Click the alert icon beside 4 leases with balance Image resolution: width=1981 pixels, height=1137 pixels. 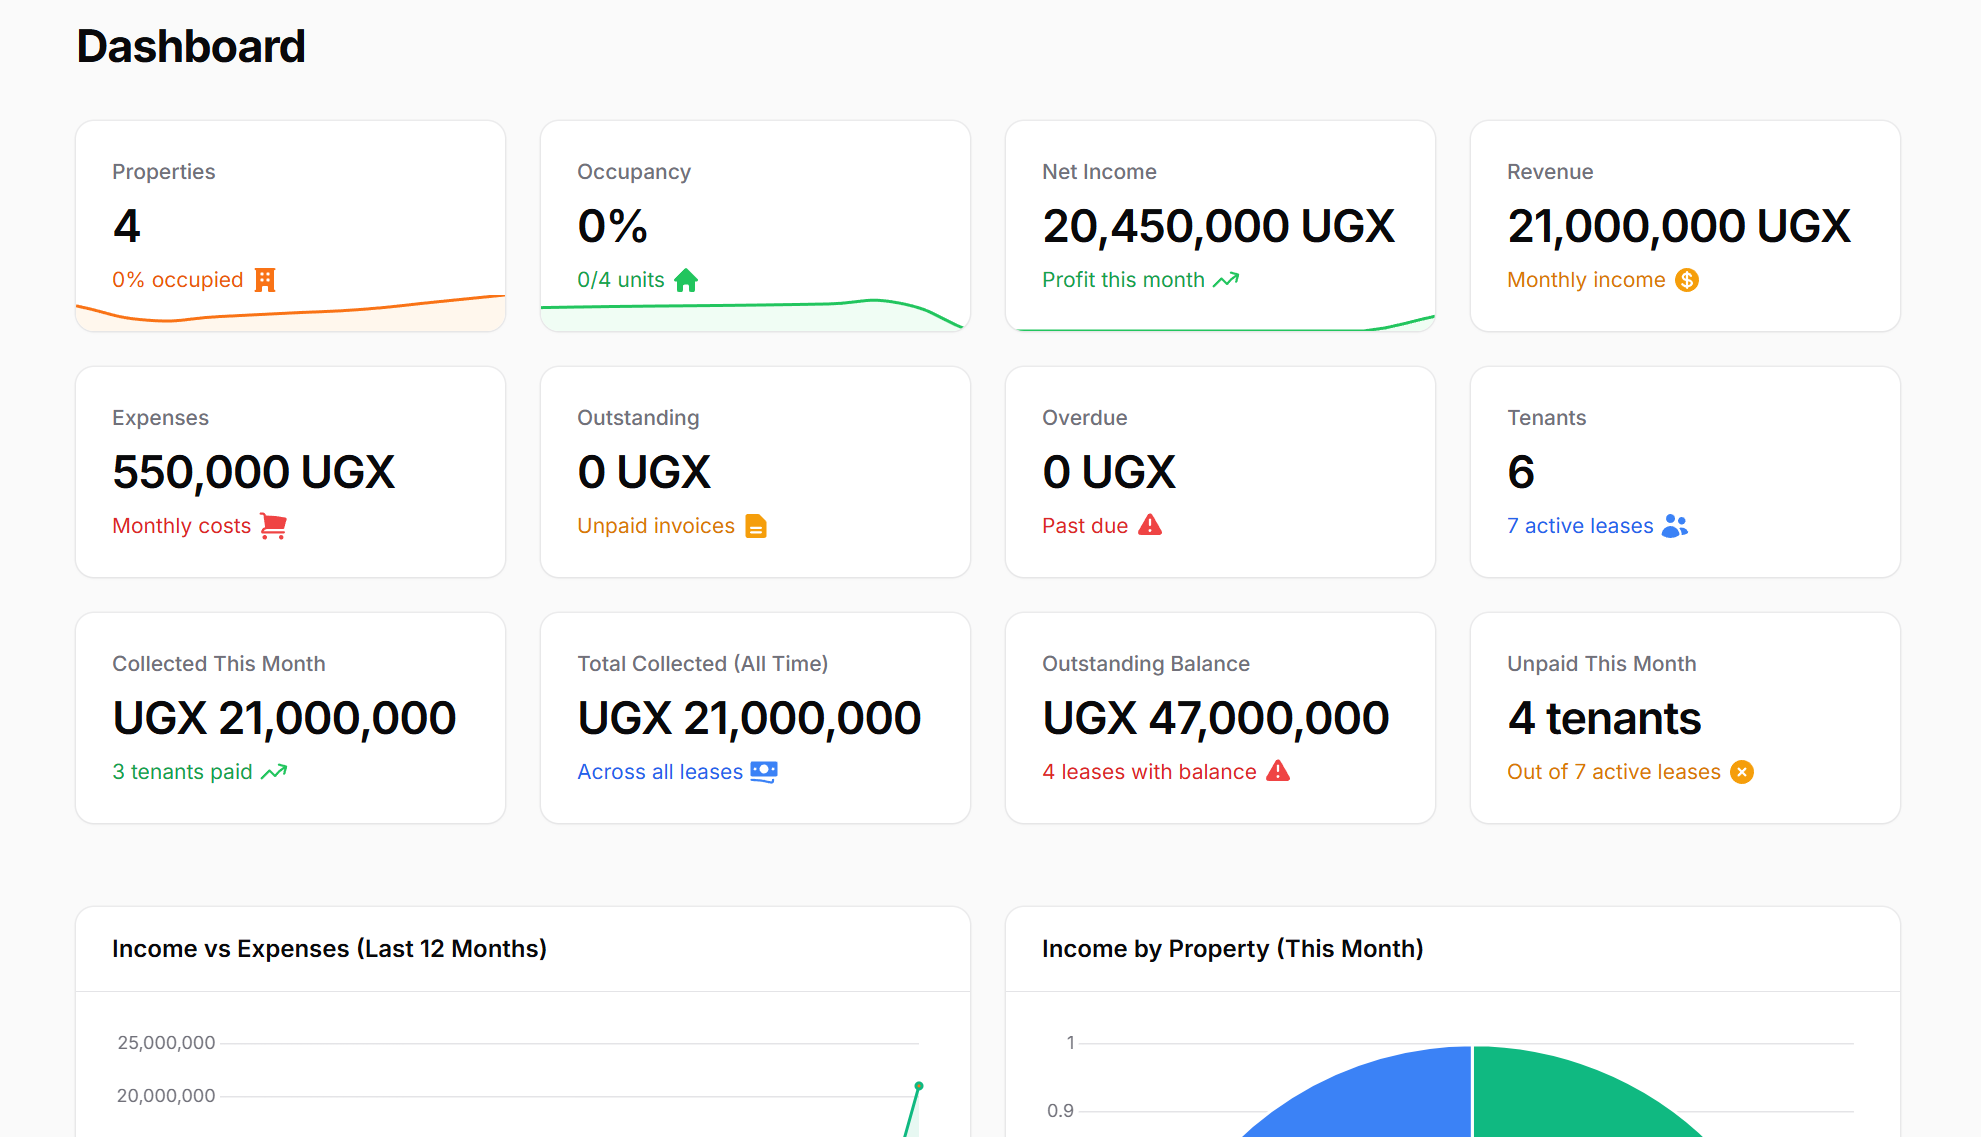[x=1278, y=771]
